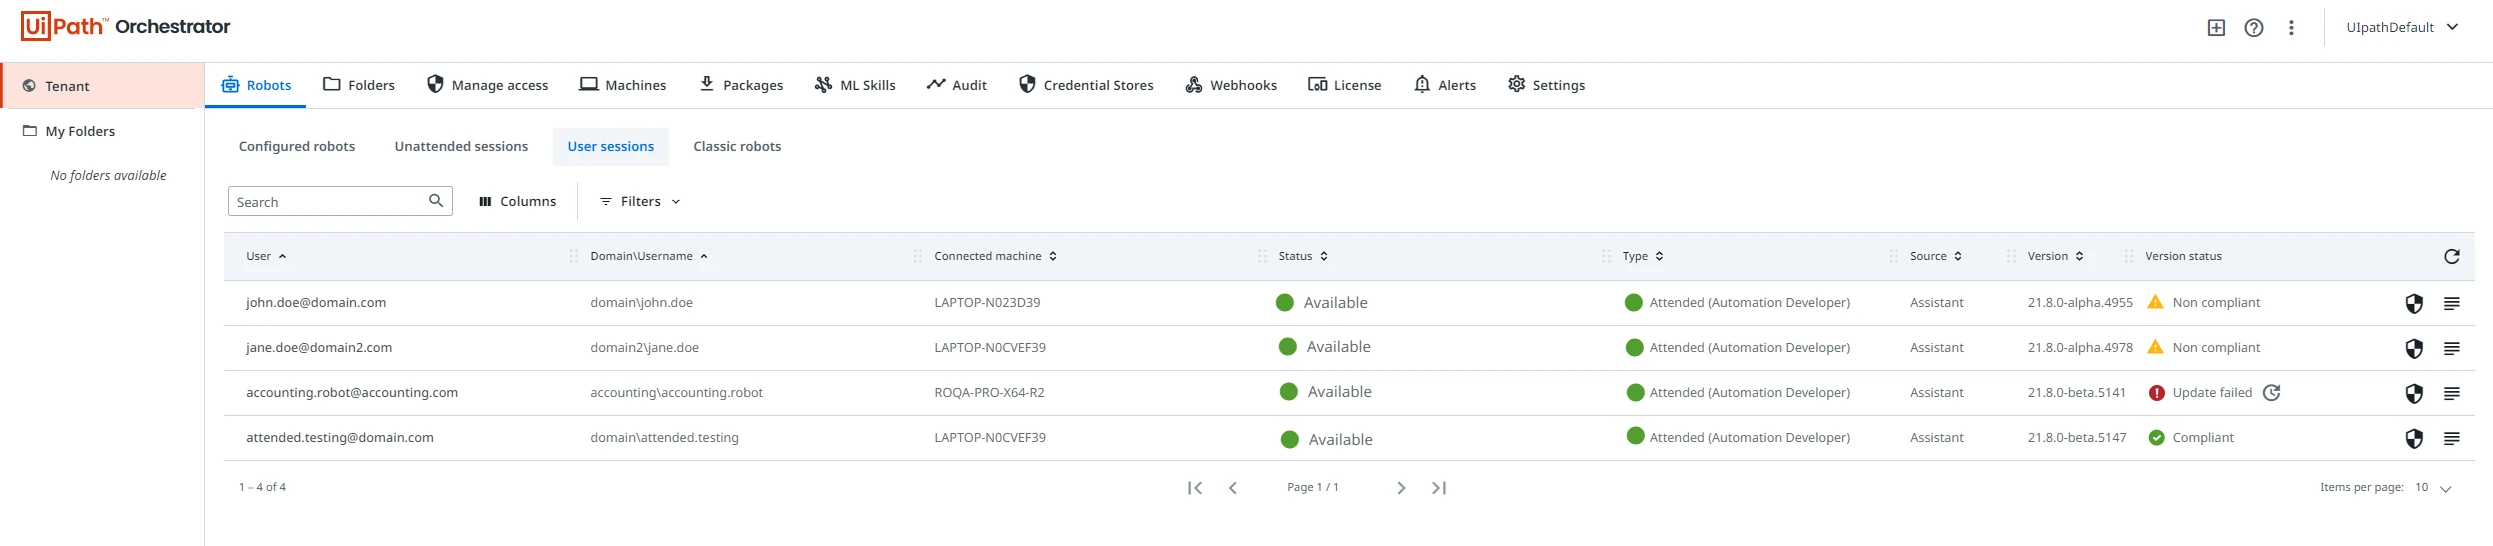Click the search magnifier icon

[436, 201]
